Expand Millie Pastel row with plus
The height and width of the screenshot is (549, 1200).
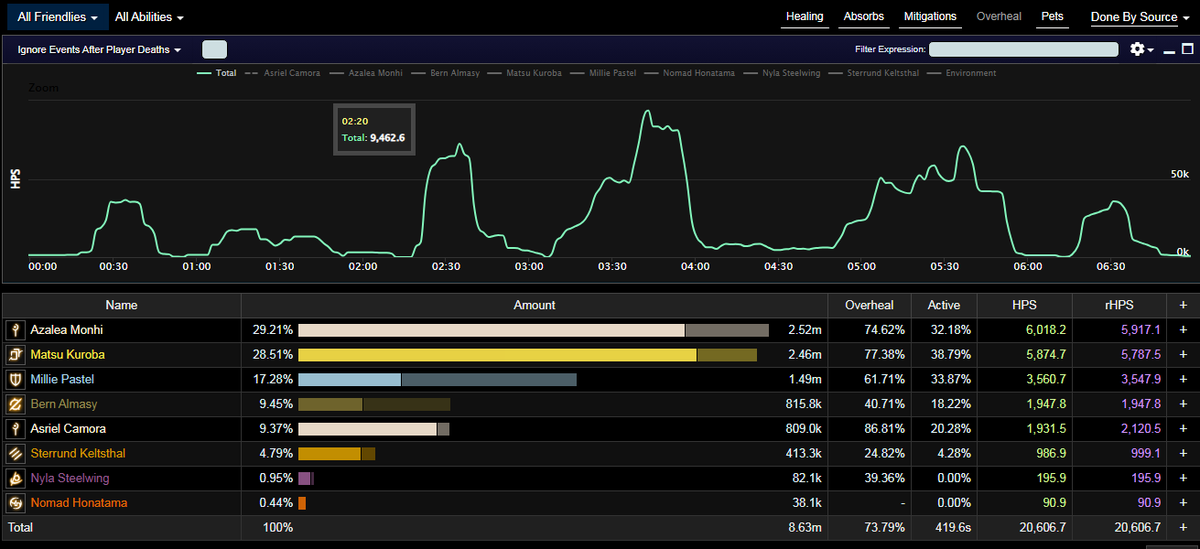click(1184, 379)
